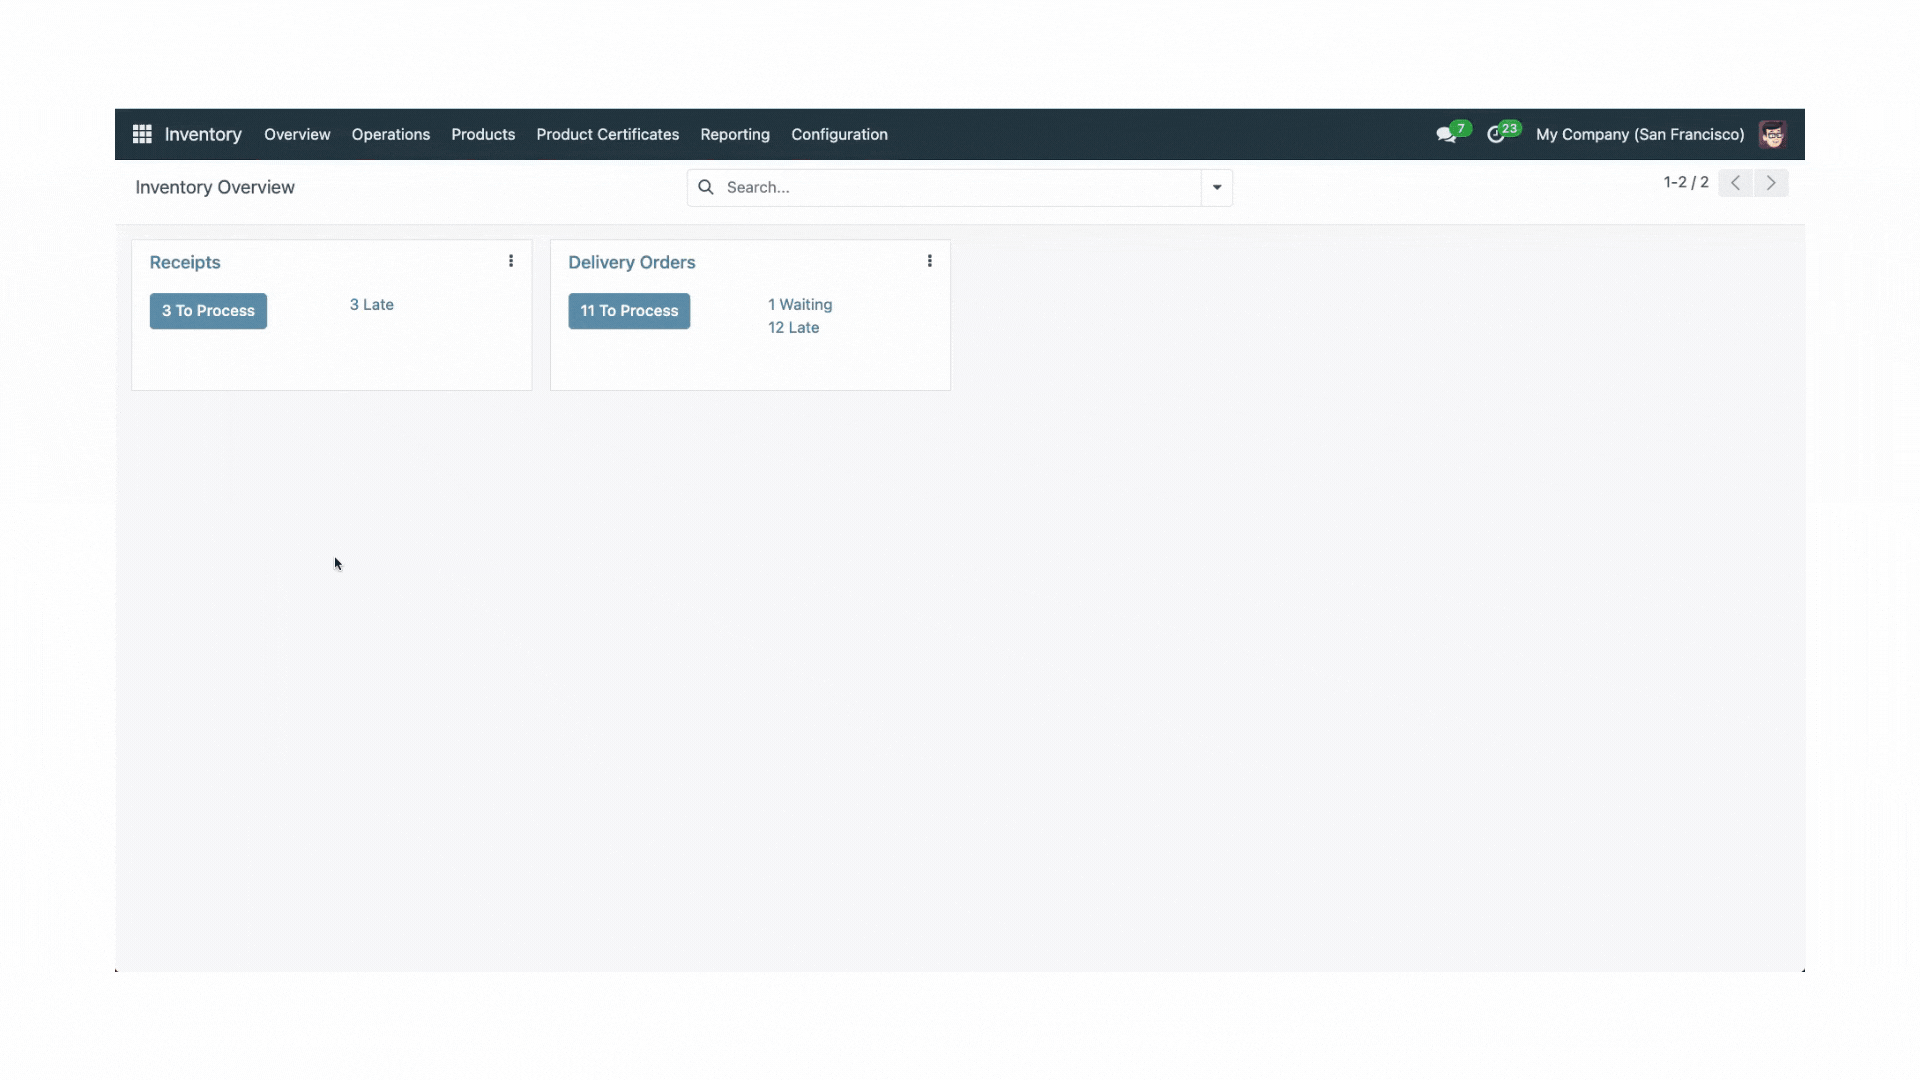View the 3 Late receipts
The image size is (1920, 1080).
pyautogui.click(x=372, y=304)
